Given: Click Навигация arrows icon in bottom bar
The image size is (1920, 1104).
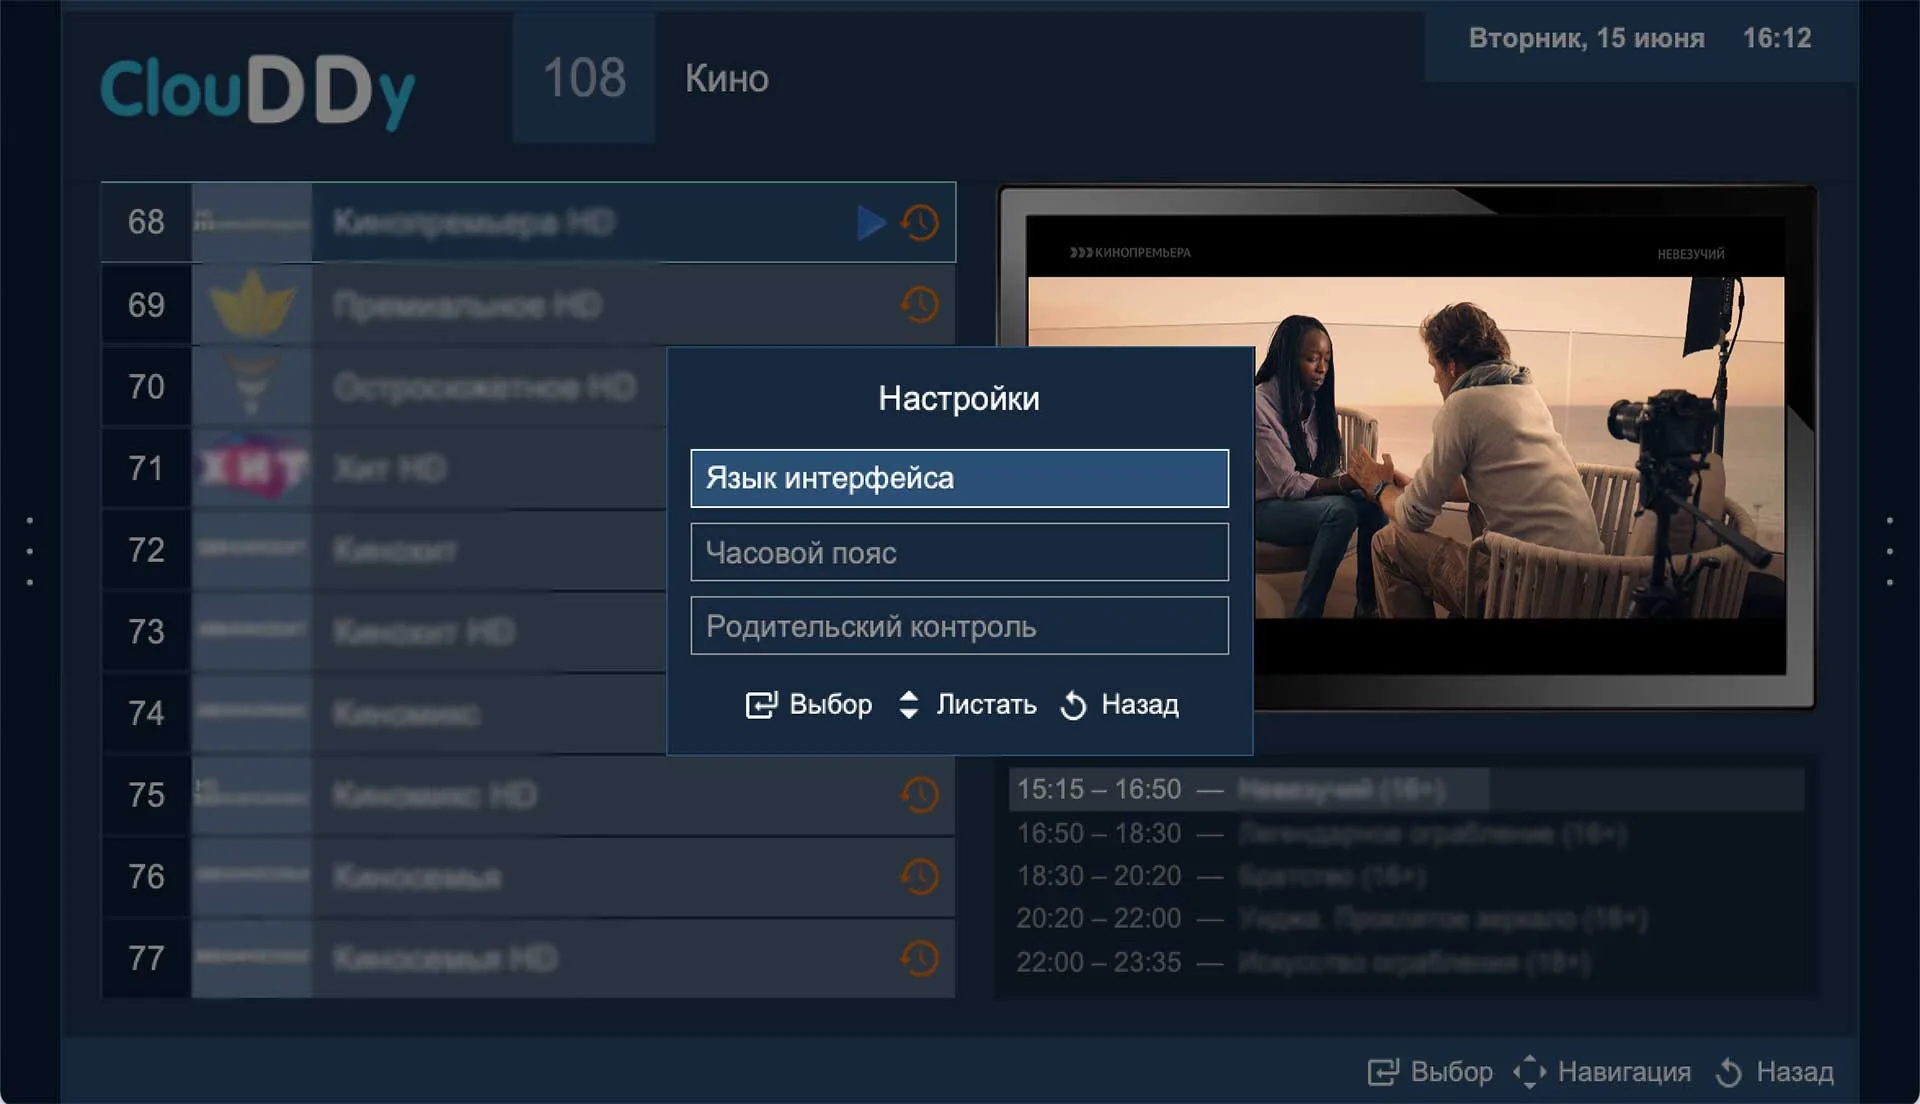Looking at the screenshot, I should coord(1529,1072).
